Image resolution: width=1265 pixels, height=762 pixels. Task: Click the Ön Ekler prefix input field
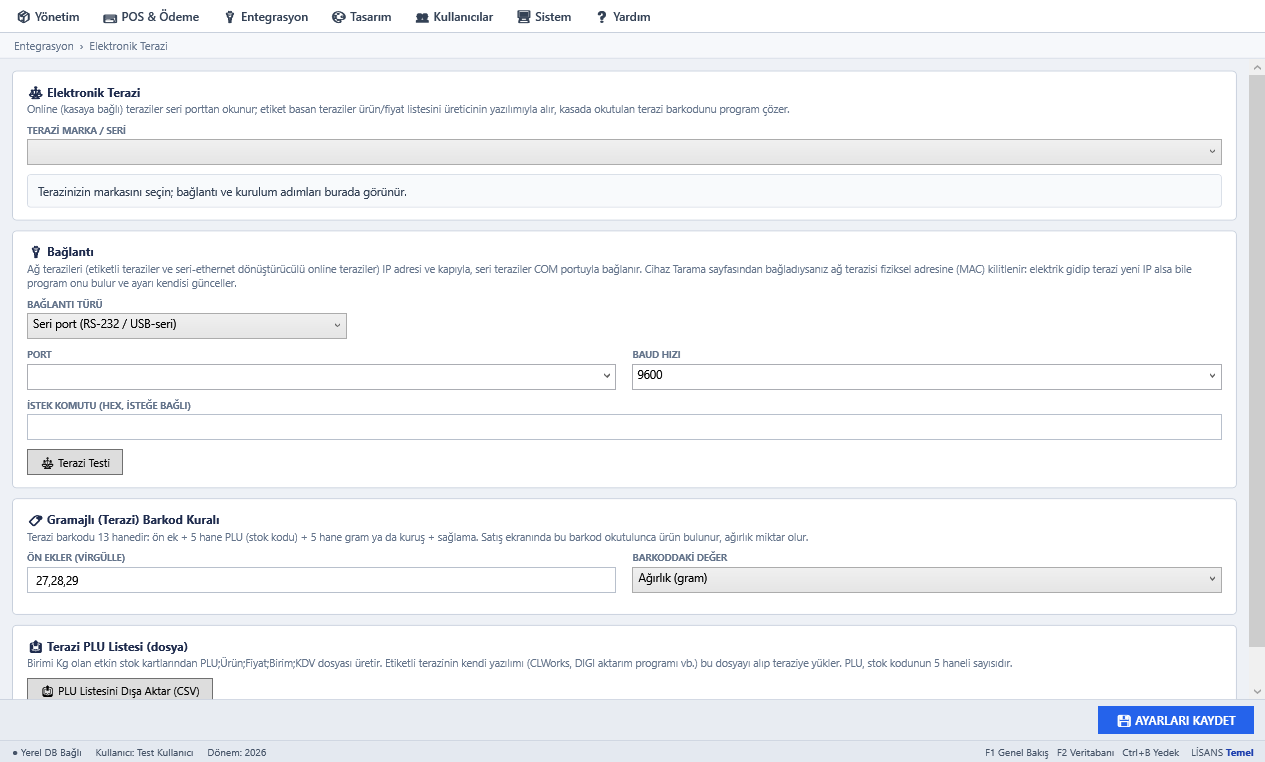click(321, 580)
